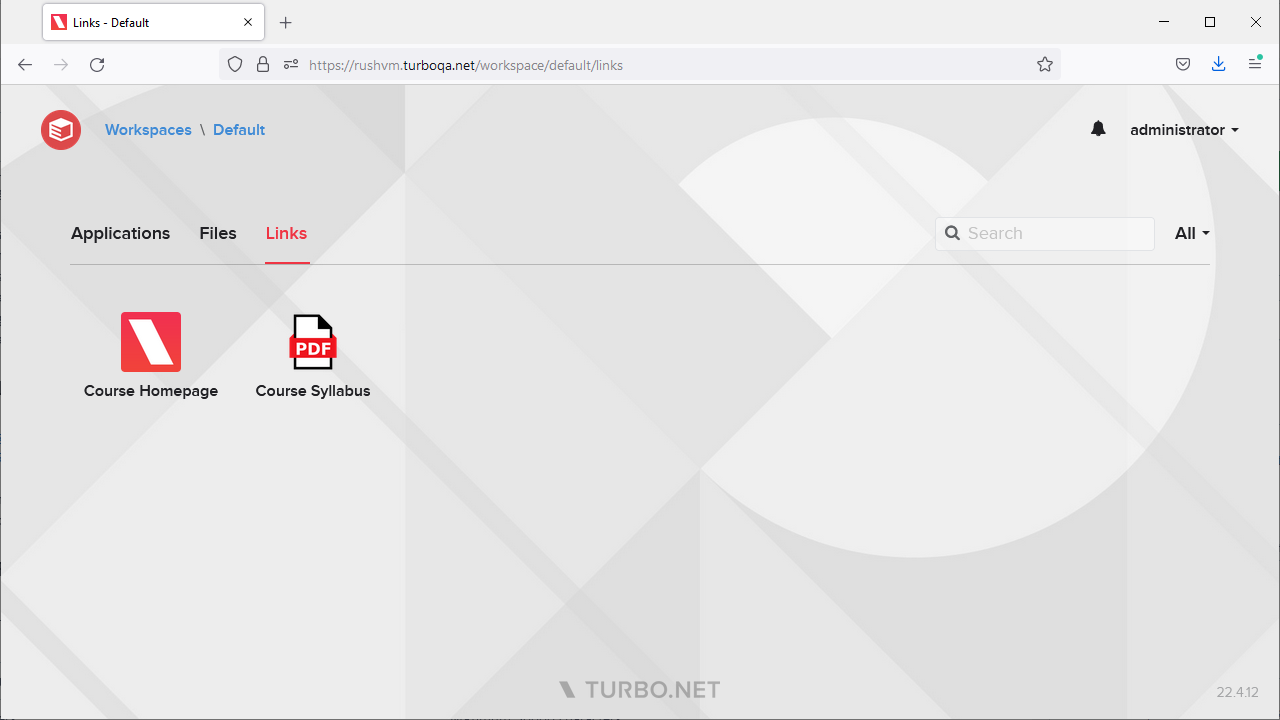Bookmark this page with the star
The width and height of the screenshot is (1280, 720).
(1045, 65)
